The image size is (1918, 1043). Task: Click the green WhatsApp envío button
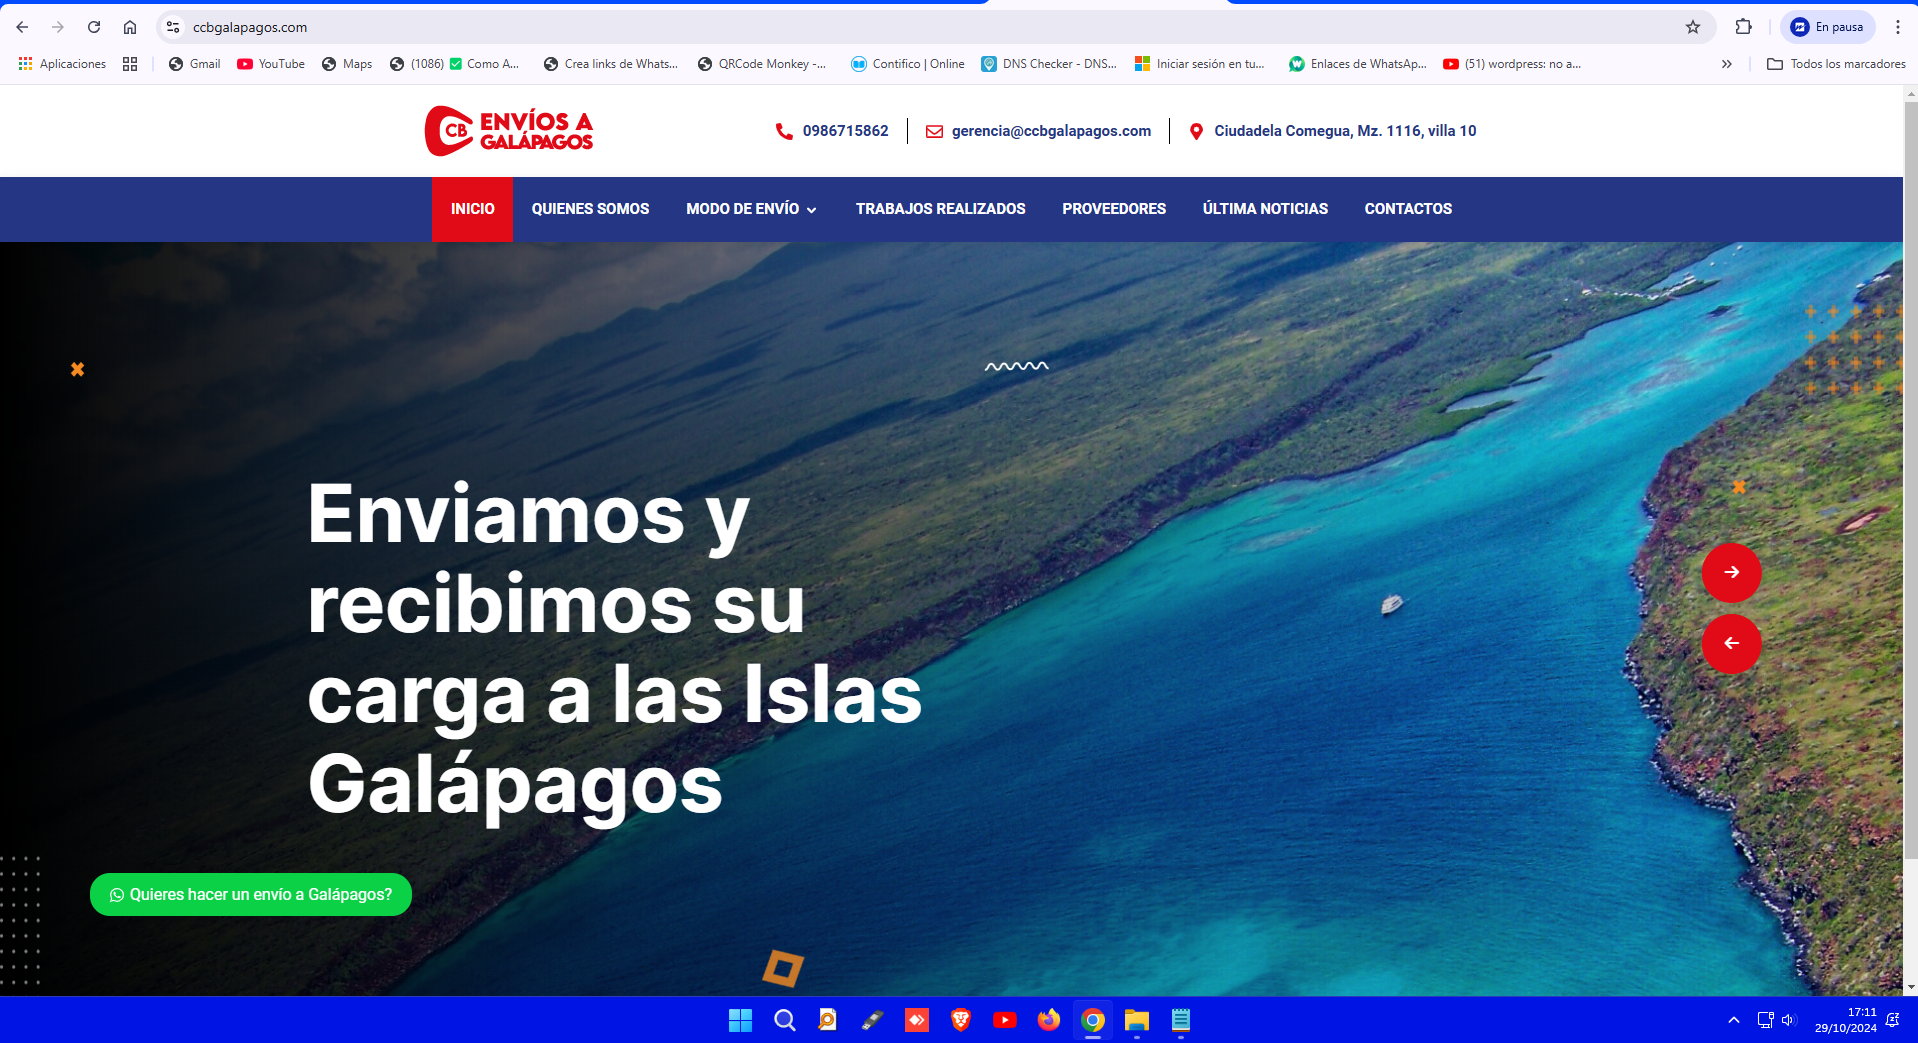(251, 894)
